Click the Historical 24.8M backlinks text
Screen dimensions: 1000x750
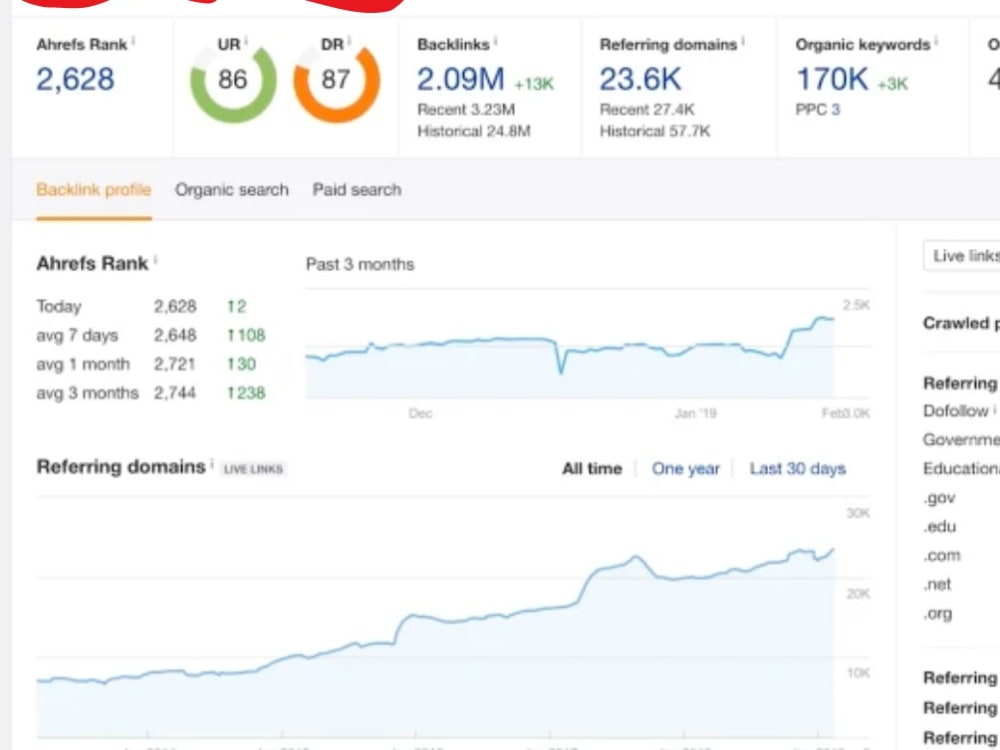[x=474, y=131]
